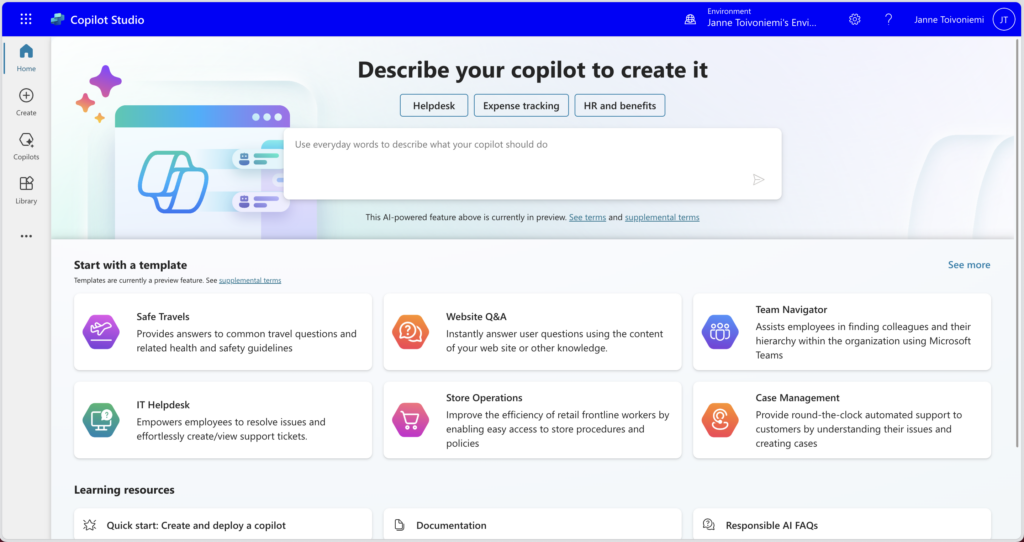This screenshot has height=542, width=1024.
Task: Open the supplemental terms link under templates
Action: (x=250, y=281)
